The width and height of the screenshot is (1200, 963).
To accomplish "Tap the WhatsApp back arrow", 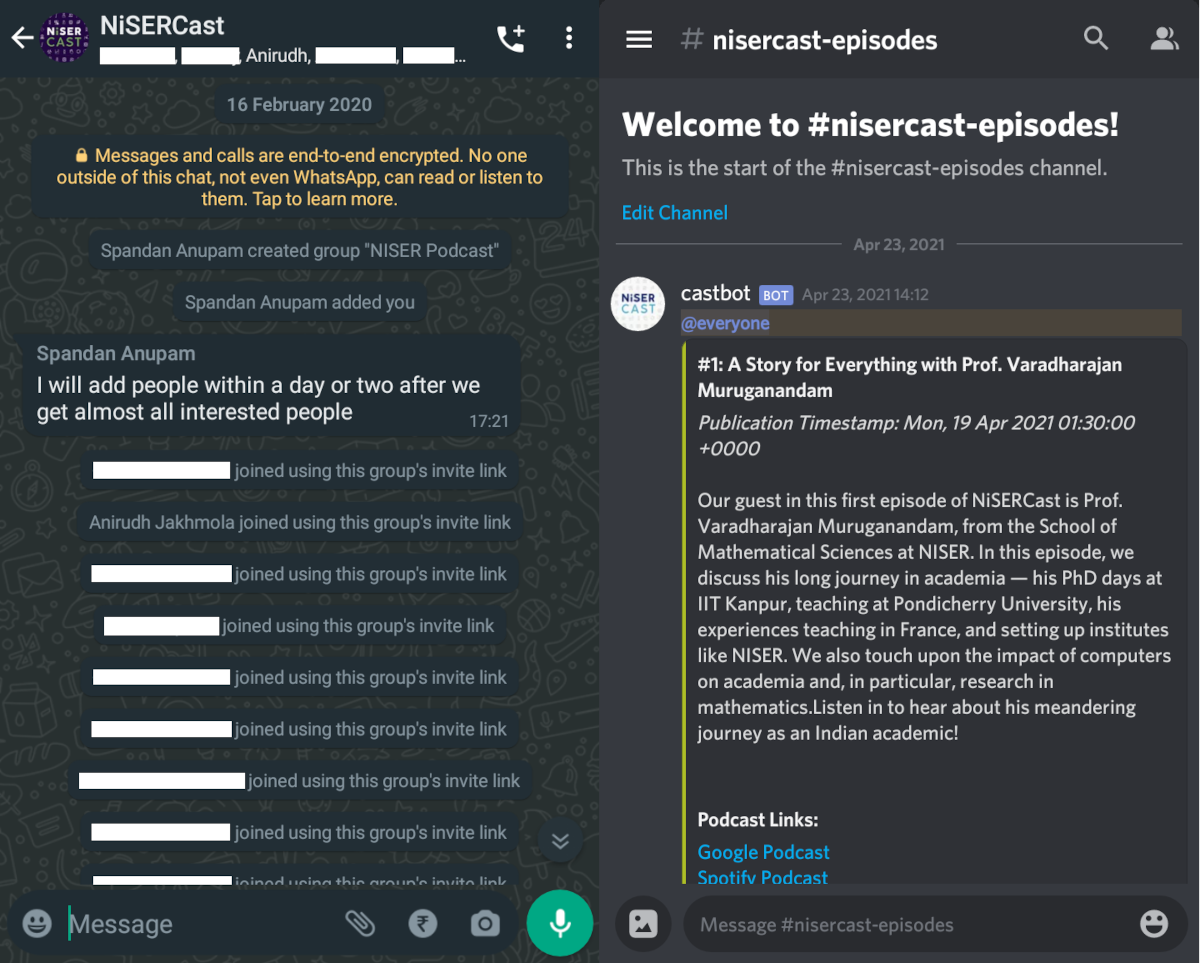I will [22, 39].
